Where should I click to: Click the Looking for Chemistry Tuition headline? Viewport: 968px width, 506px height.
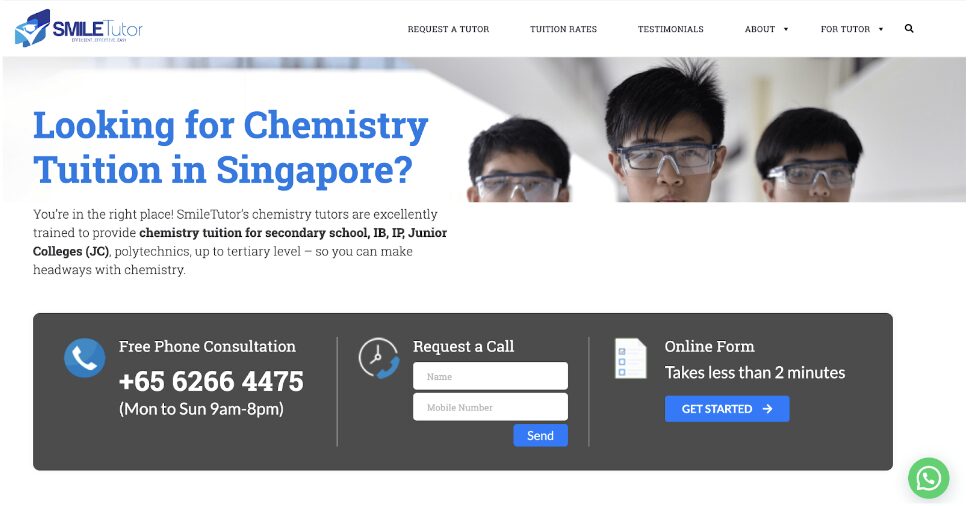[231, 147]
